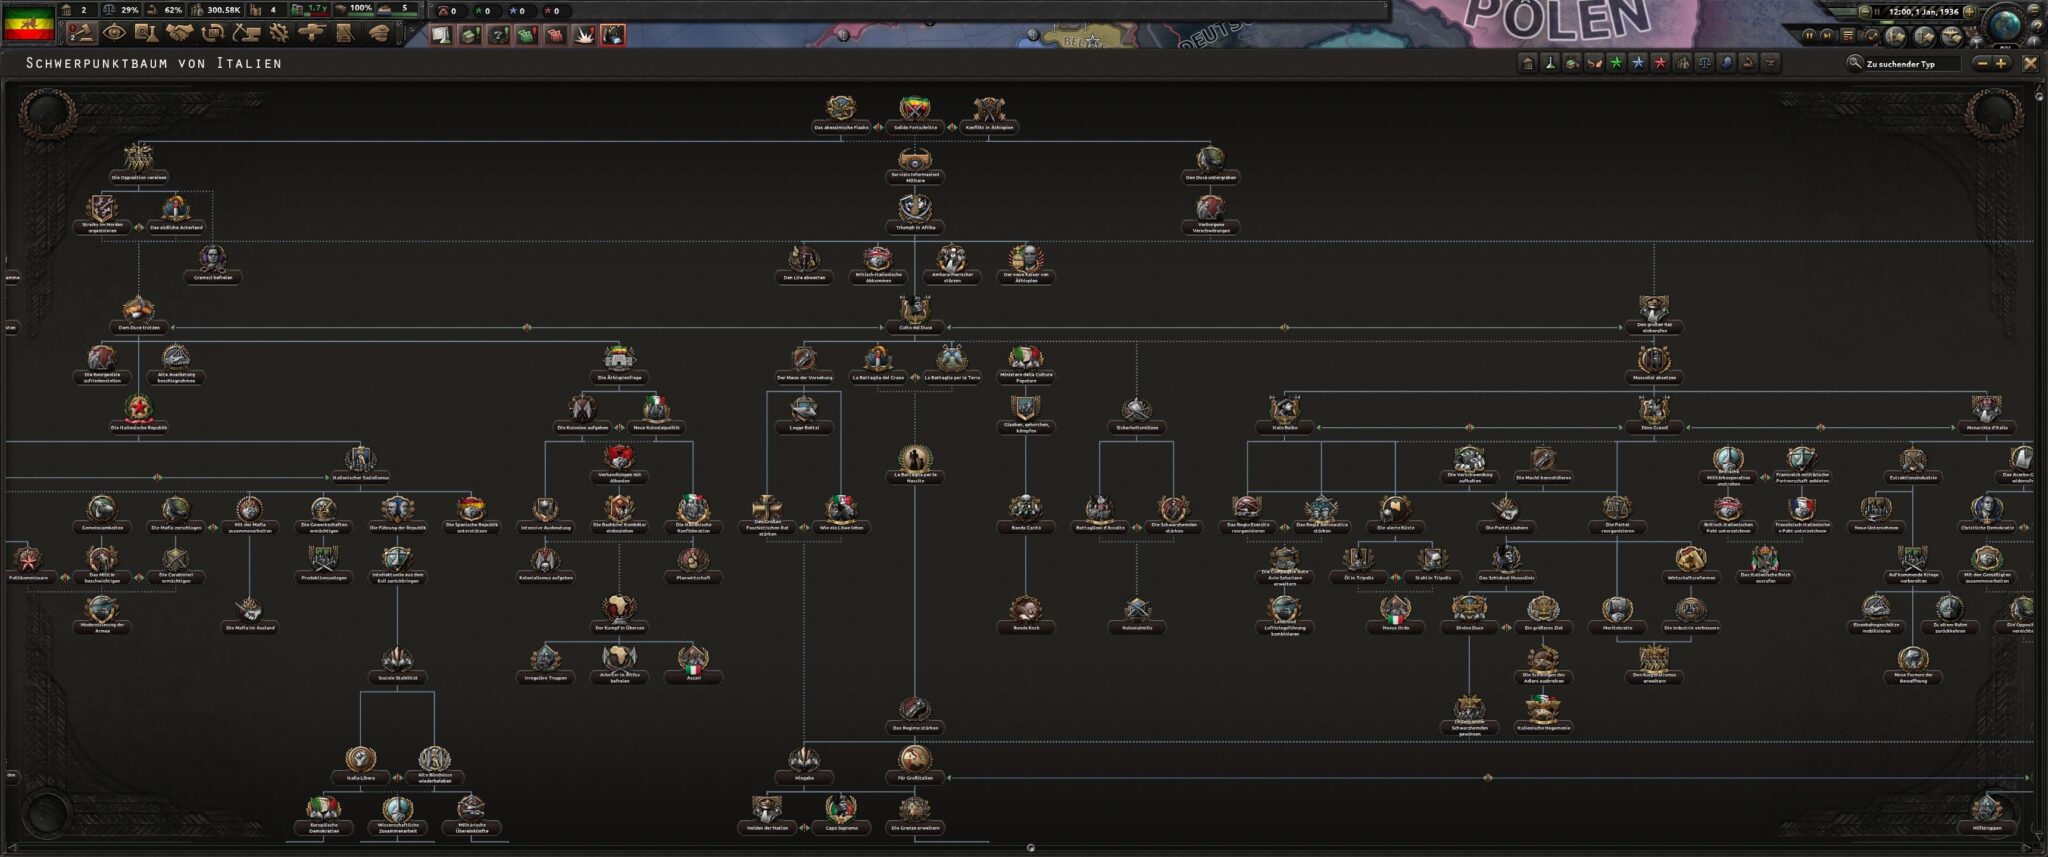Click the stability value 29%
This screenshot has height=857, width=2048.
coord(130,10)
